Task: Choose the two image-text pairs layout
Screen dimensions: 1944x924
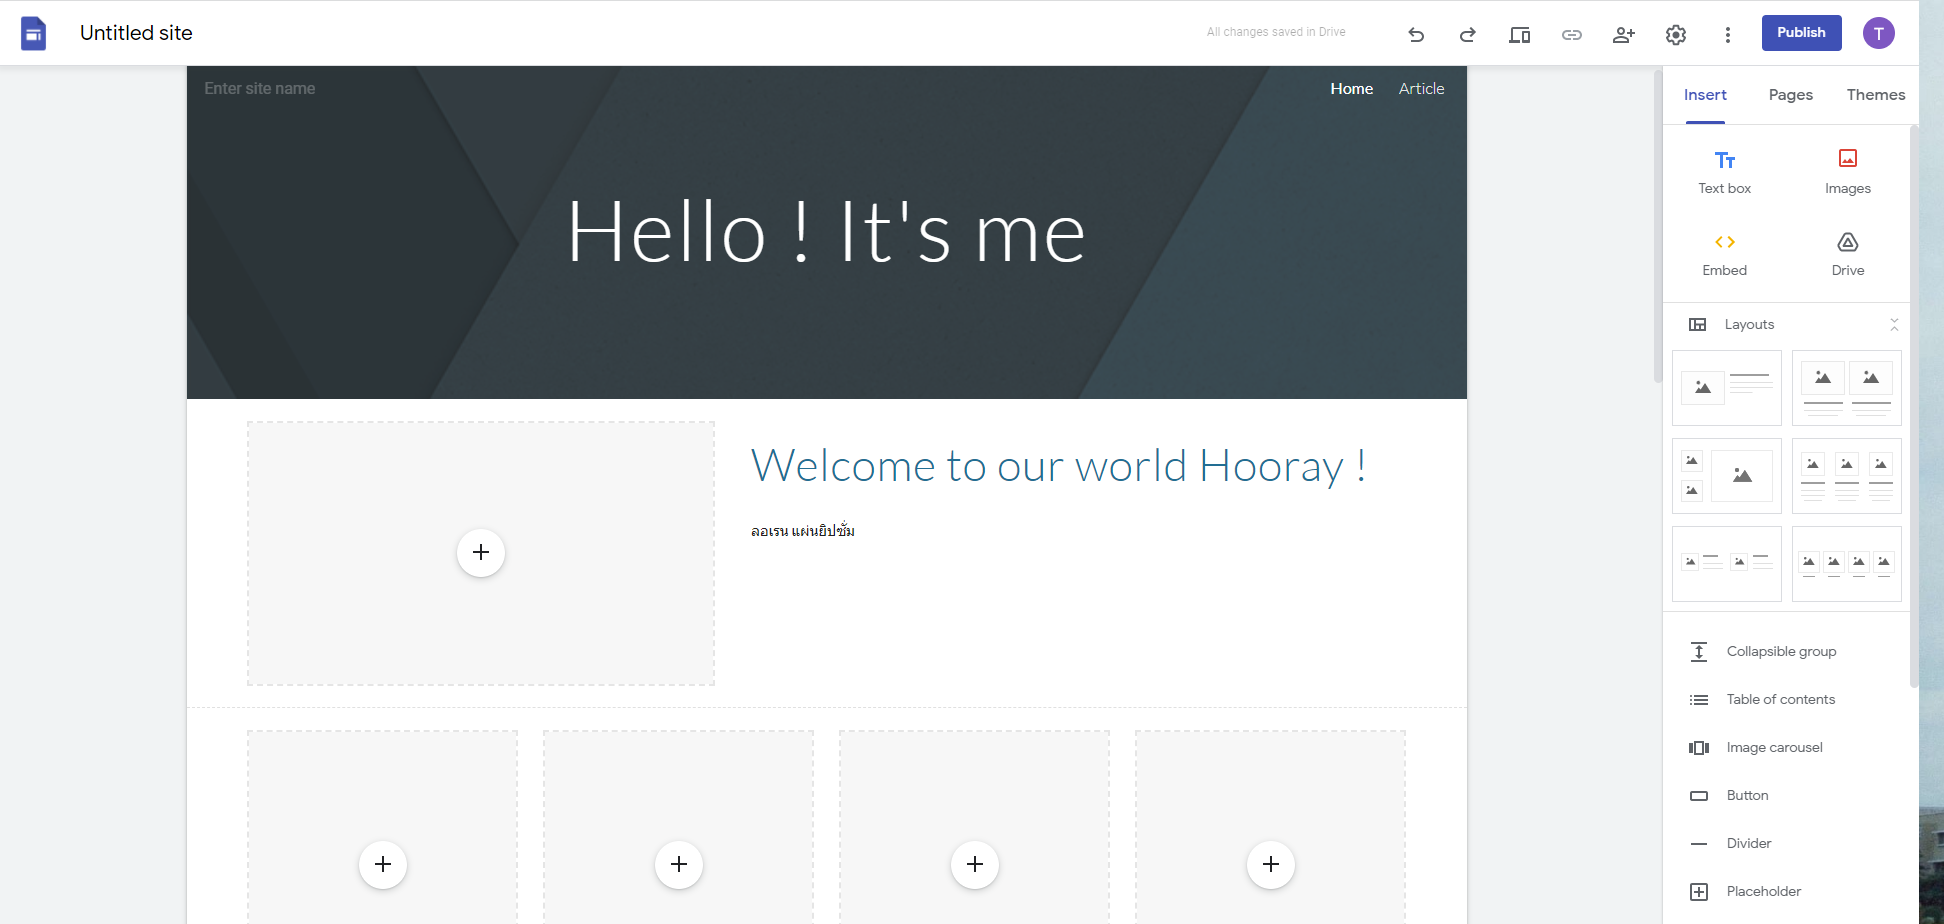Action: click(1727, 564)
